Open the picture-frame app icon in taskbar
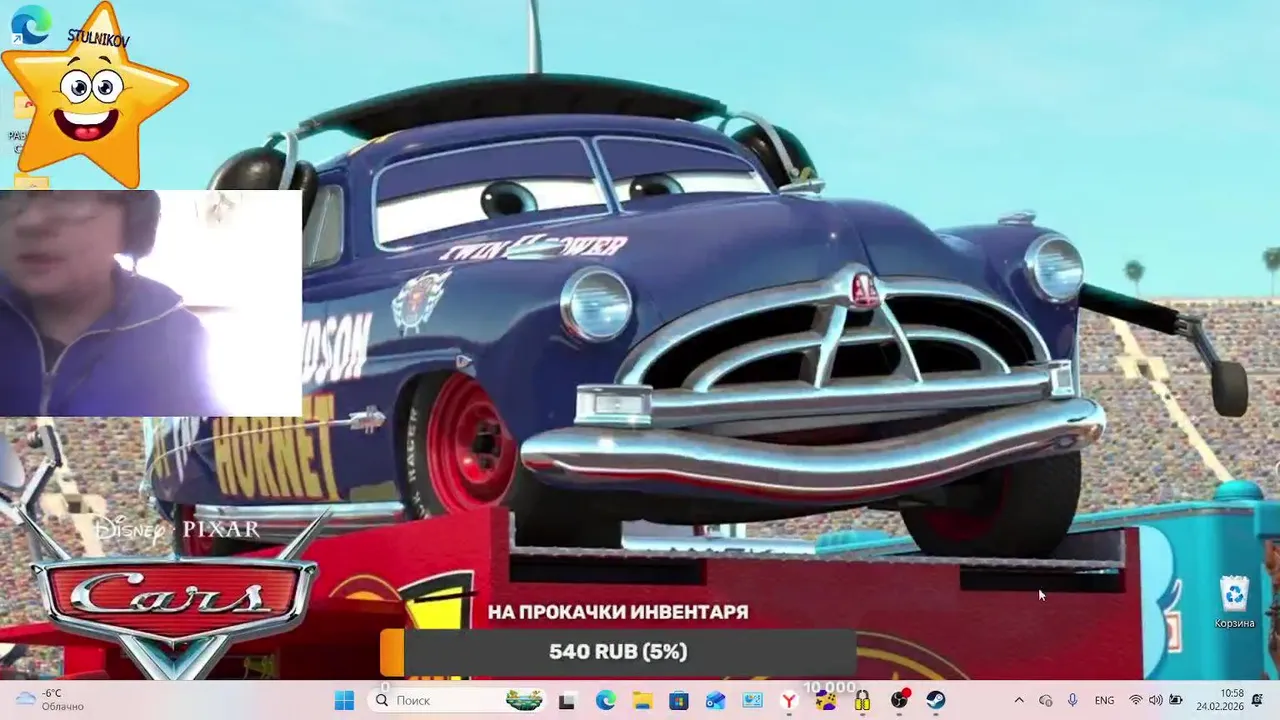The width and height of the screenshot is (1280, 720). click(x=752, y=701)
